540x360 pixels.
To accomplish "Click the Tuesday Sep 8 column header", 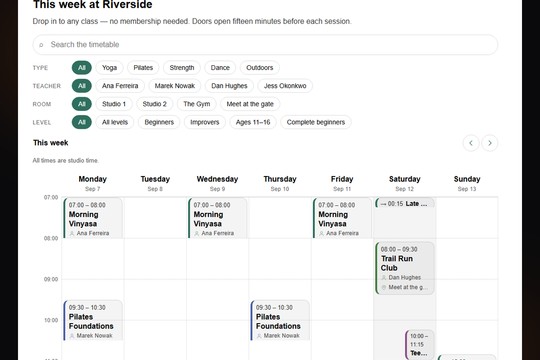I will (x=155, y=183).
